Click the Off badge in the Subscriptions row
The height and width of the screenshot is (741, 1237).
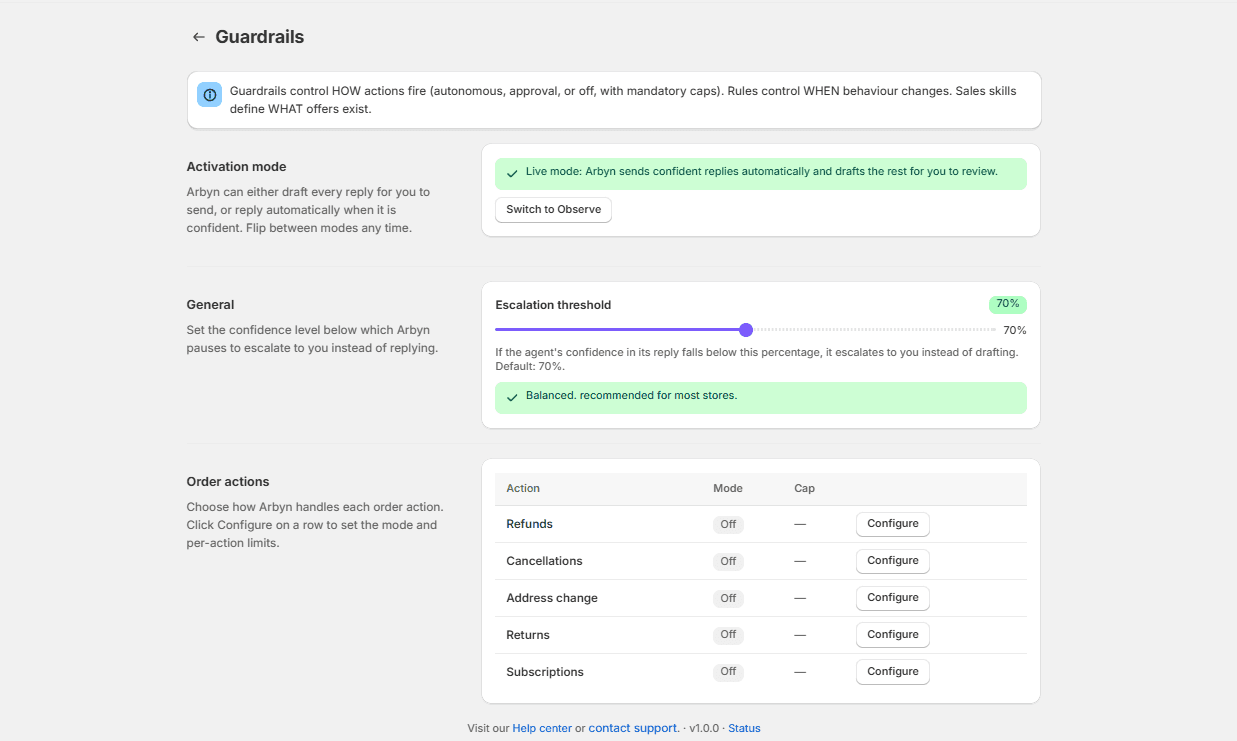point(728,672)
